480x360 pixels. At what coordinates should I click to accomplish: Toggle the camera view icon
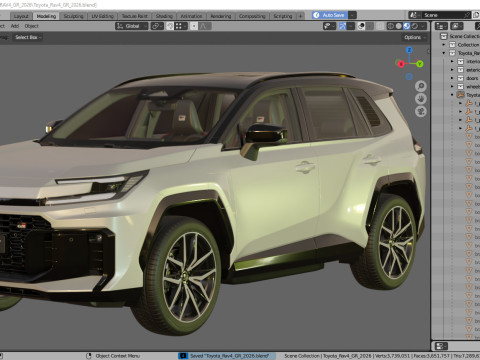click(x=421, y=111)
